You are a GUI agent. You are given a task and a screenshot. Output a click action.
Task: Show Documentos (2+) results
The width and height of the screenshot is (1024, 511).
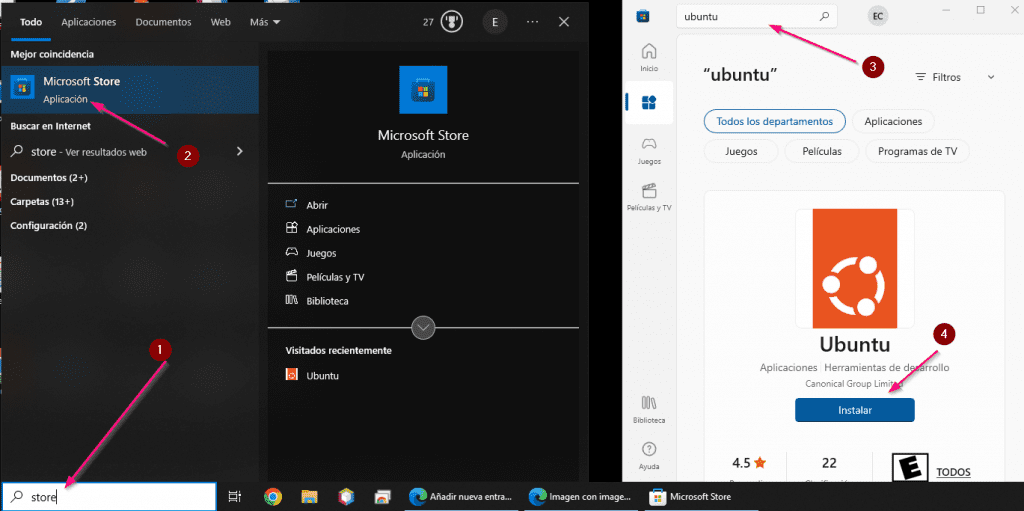(x=49, y=178)
